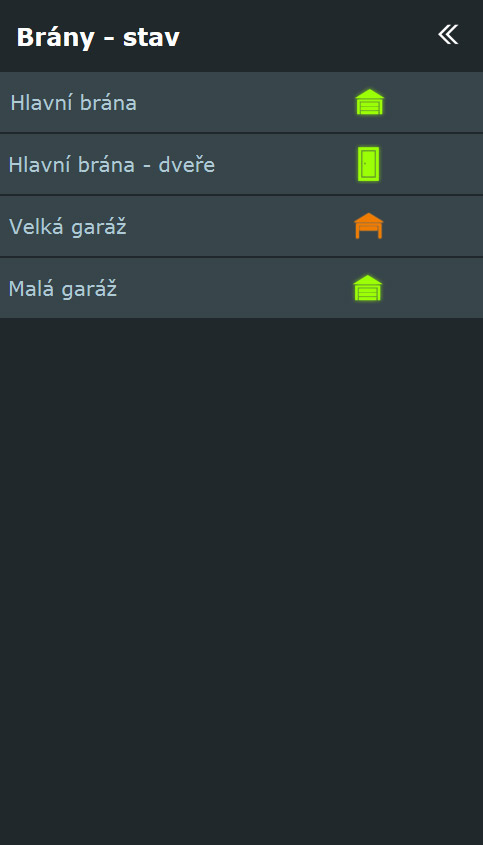Open the Malá garáž list row
The image size is (483, 845).
pyautogui.click(x=242, y=288)
